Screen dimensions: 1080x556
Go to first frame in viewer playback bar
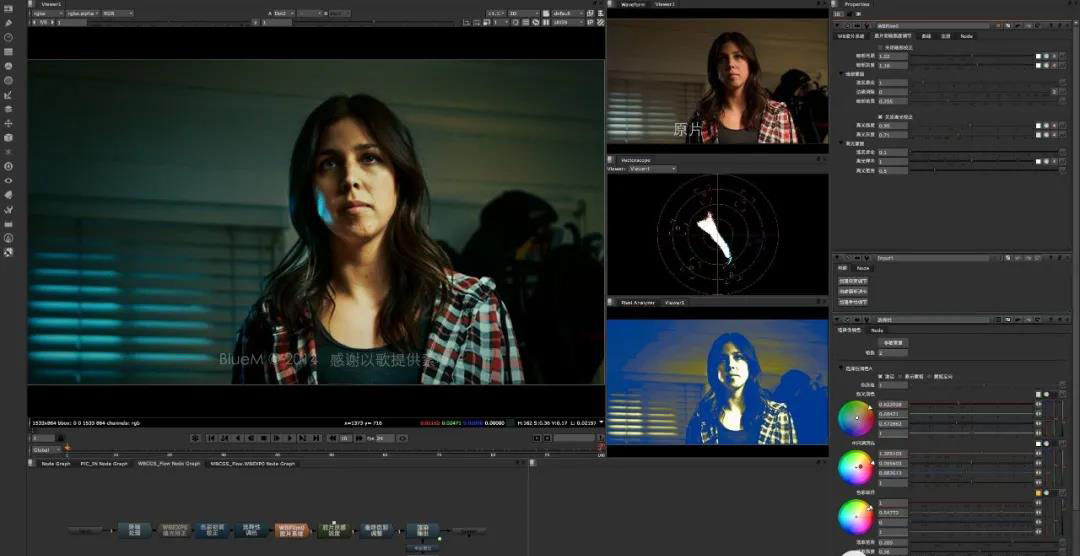pyautogui.click(x=211, y=438)
